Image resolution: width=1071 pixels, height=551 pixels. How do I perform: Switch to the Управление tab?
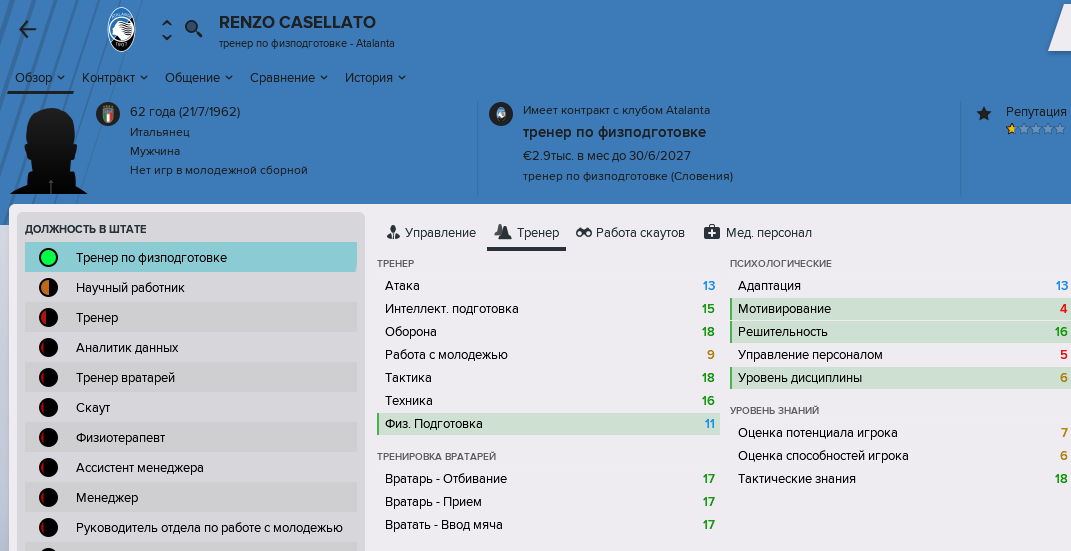click(x=431, y=233)
